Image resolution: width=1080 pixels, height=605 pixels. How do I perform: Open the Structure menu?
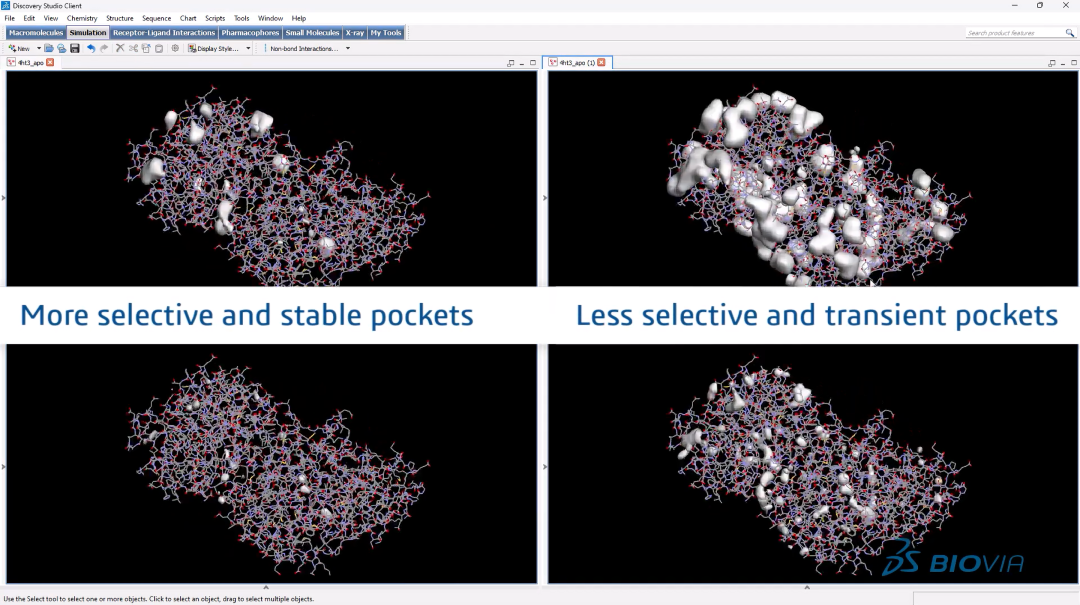tap(120, 18)
